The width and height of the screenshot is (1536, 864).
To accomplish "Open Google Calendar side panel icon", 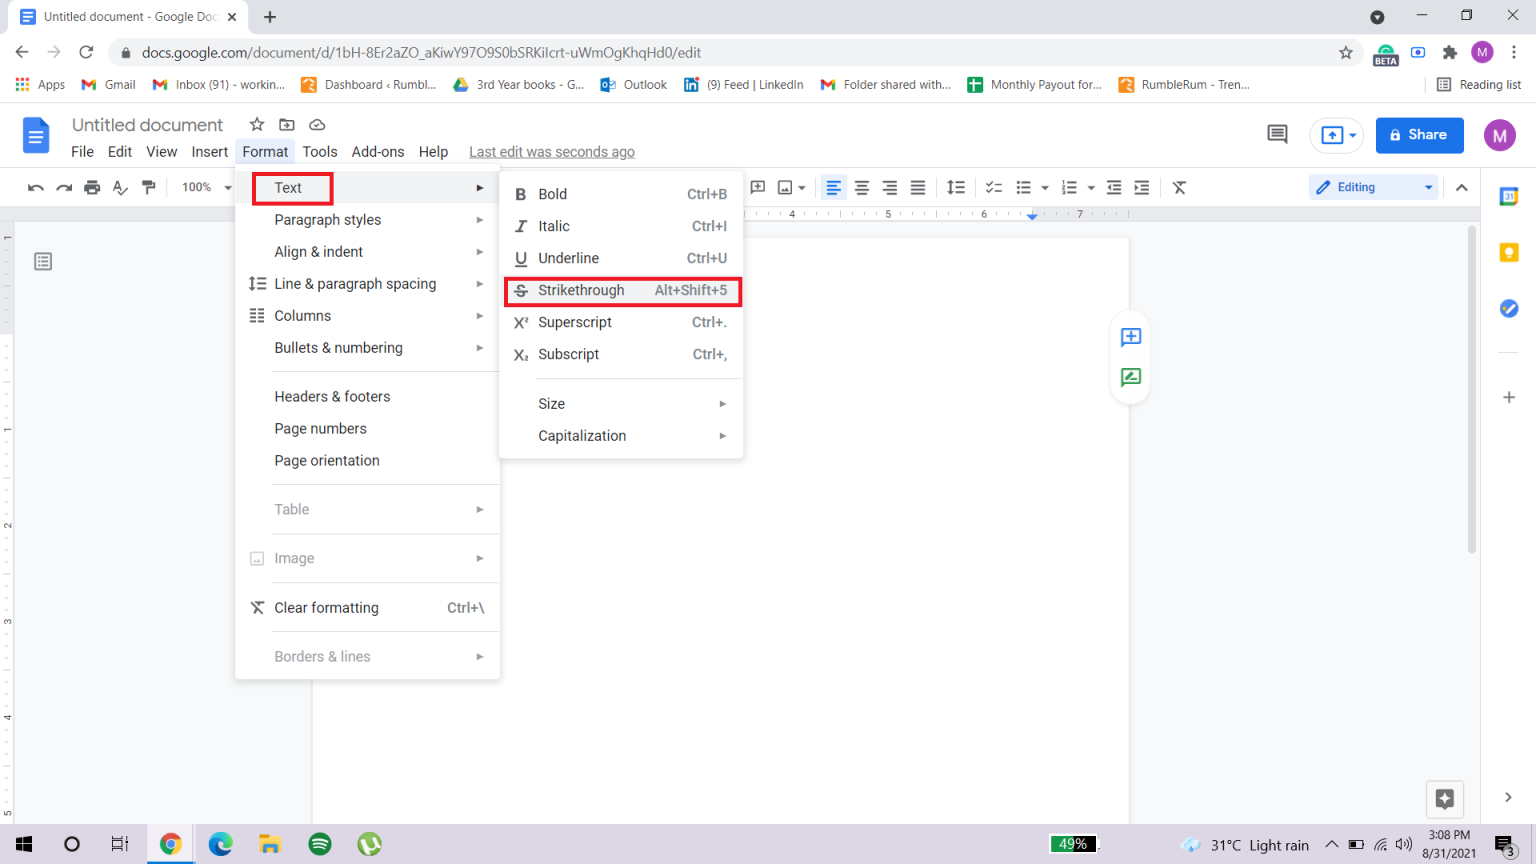I will coord(1508,197).
